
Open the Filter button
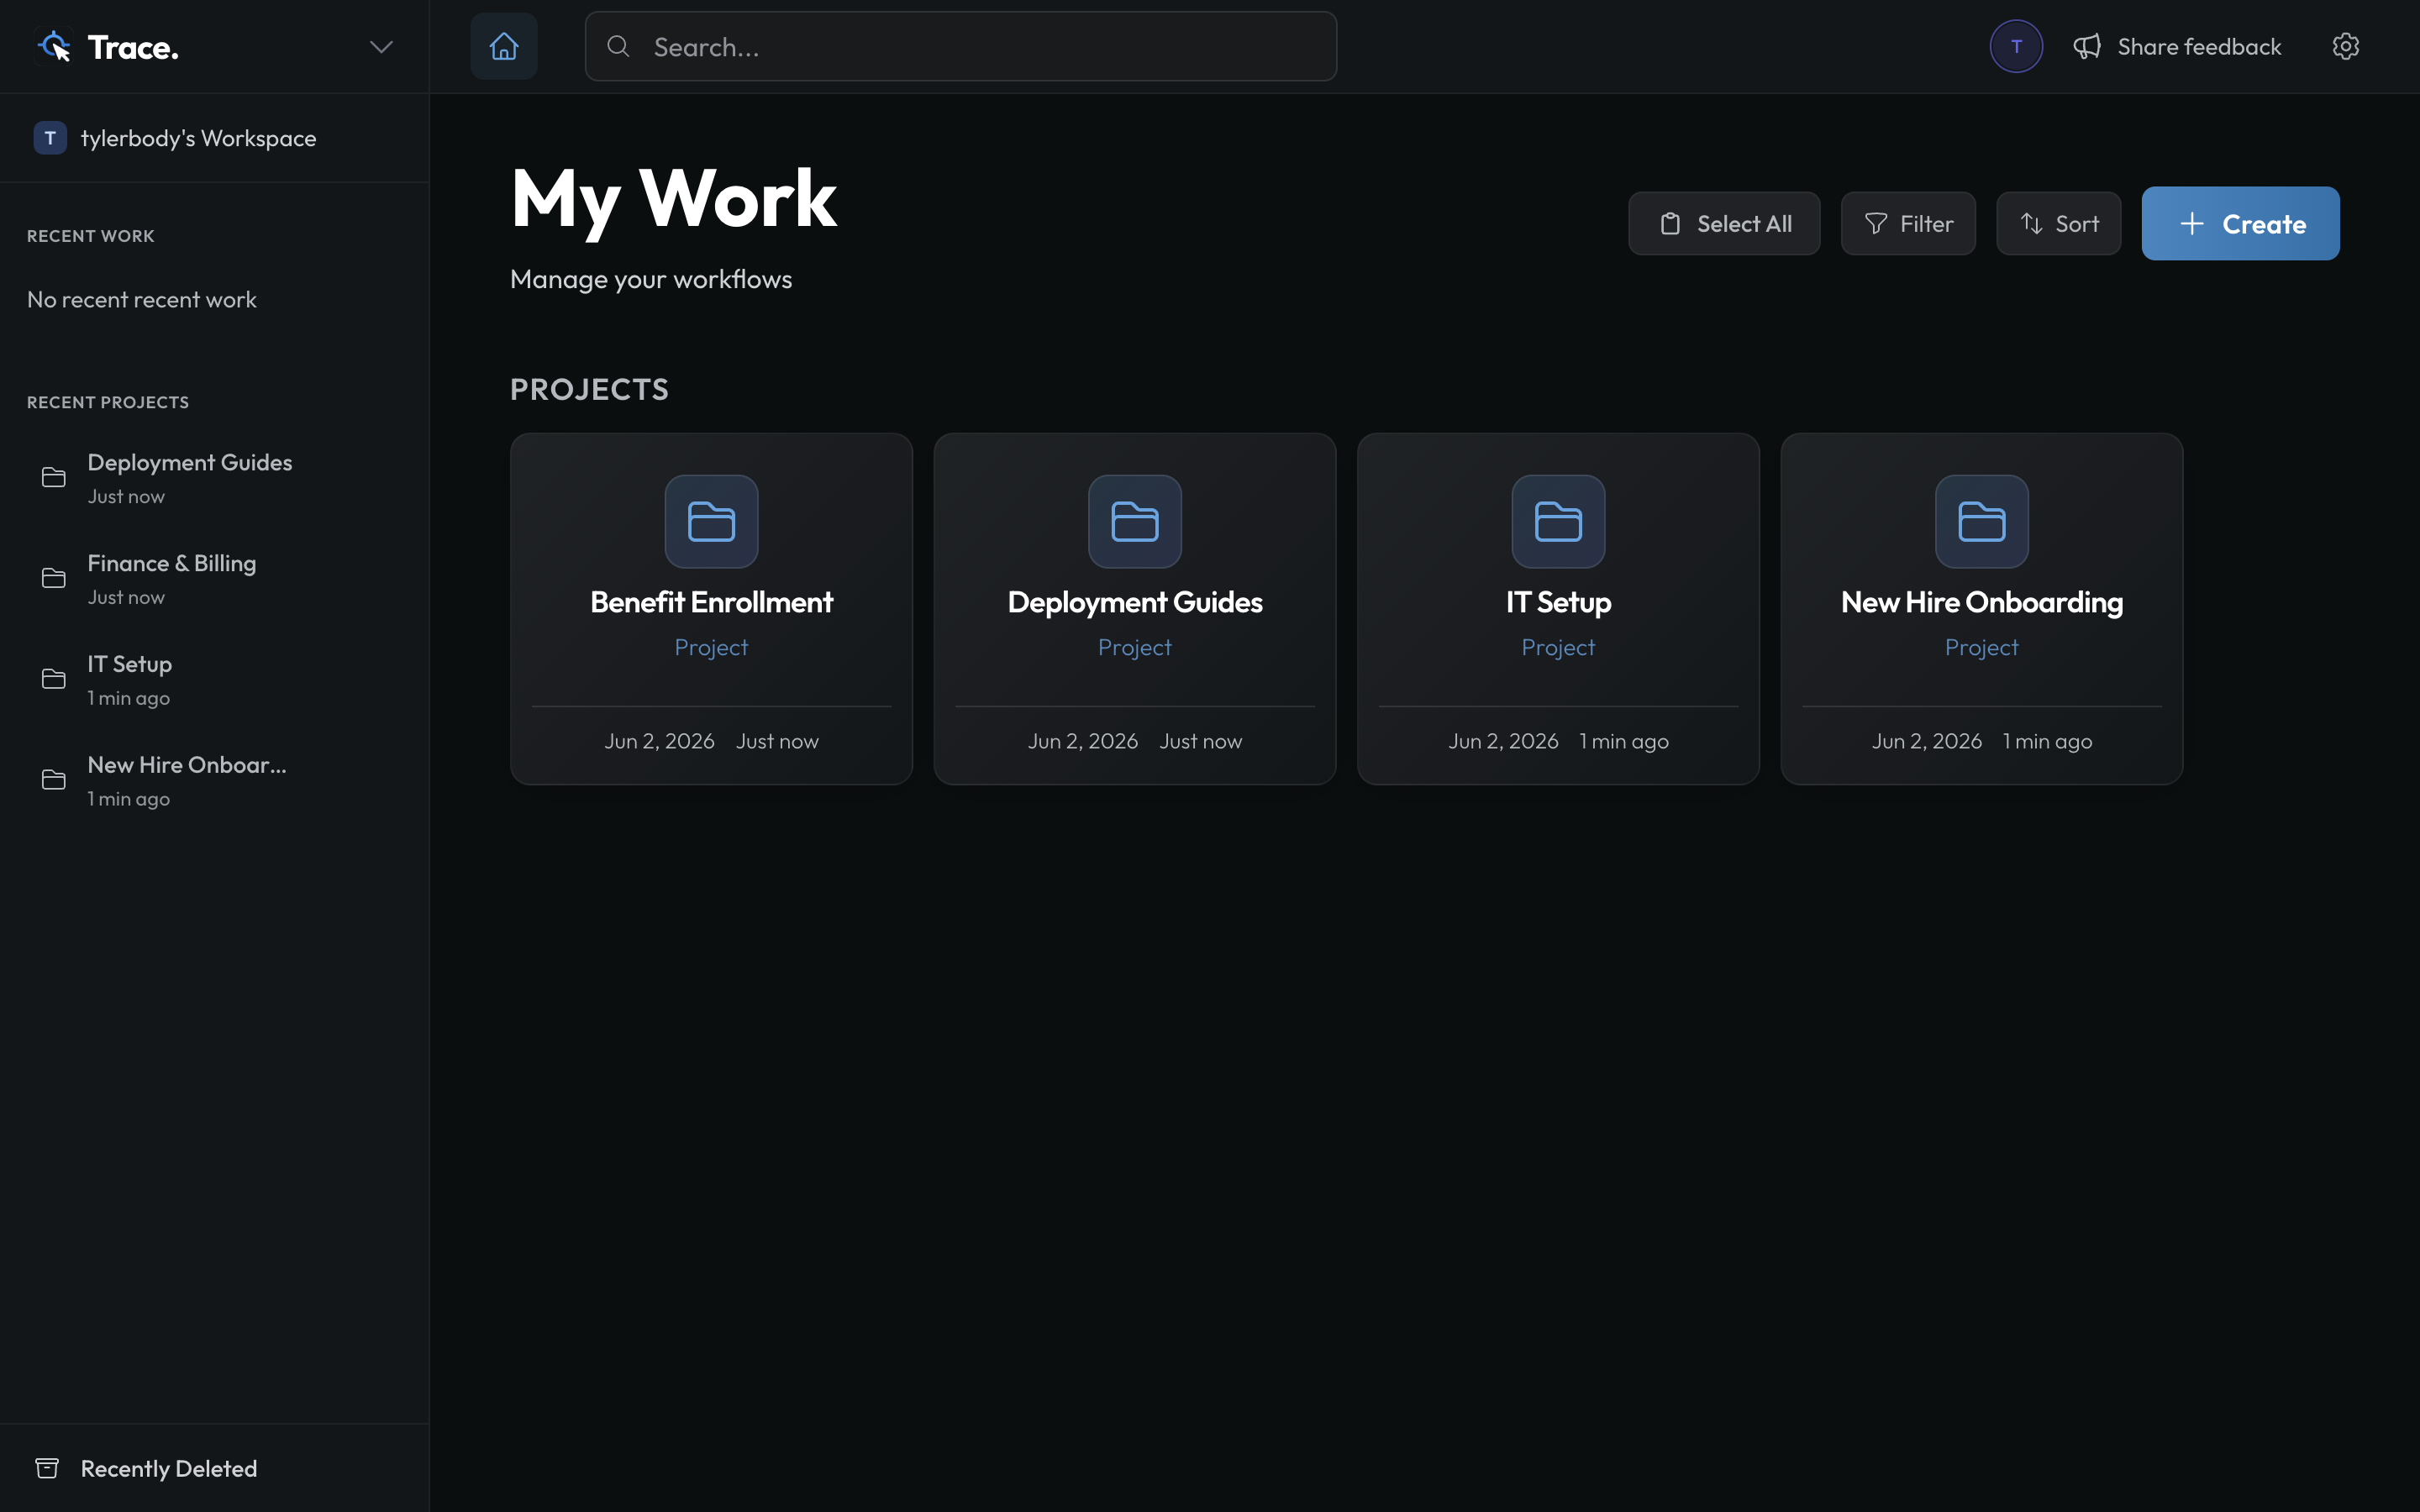(1908, 223)
